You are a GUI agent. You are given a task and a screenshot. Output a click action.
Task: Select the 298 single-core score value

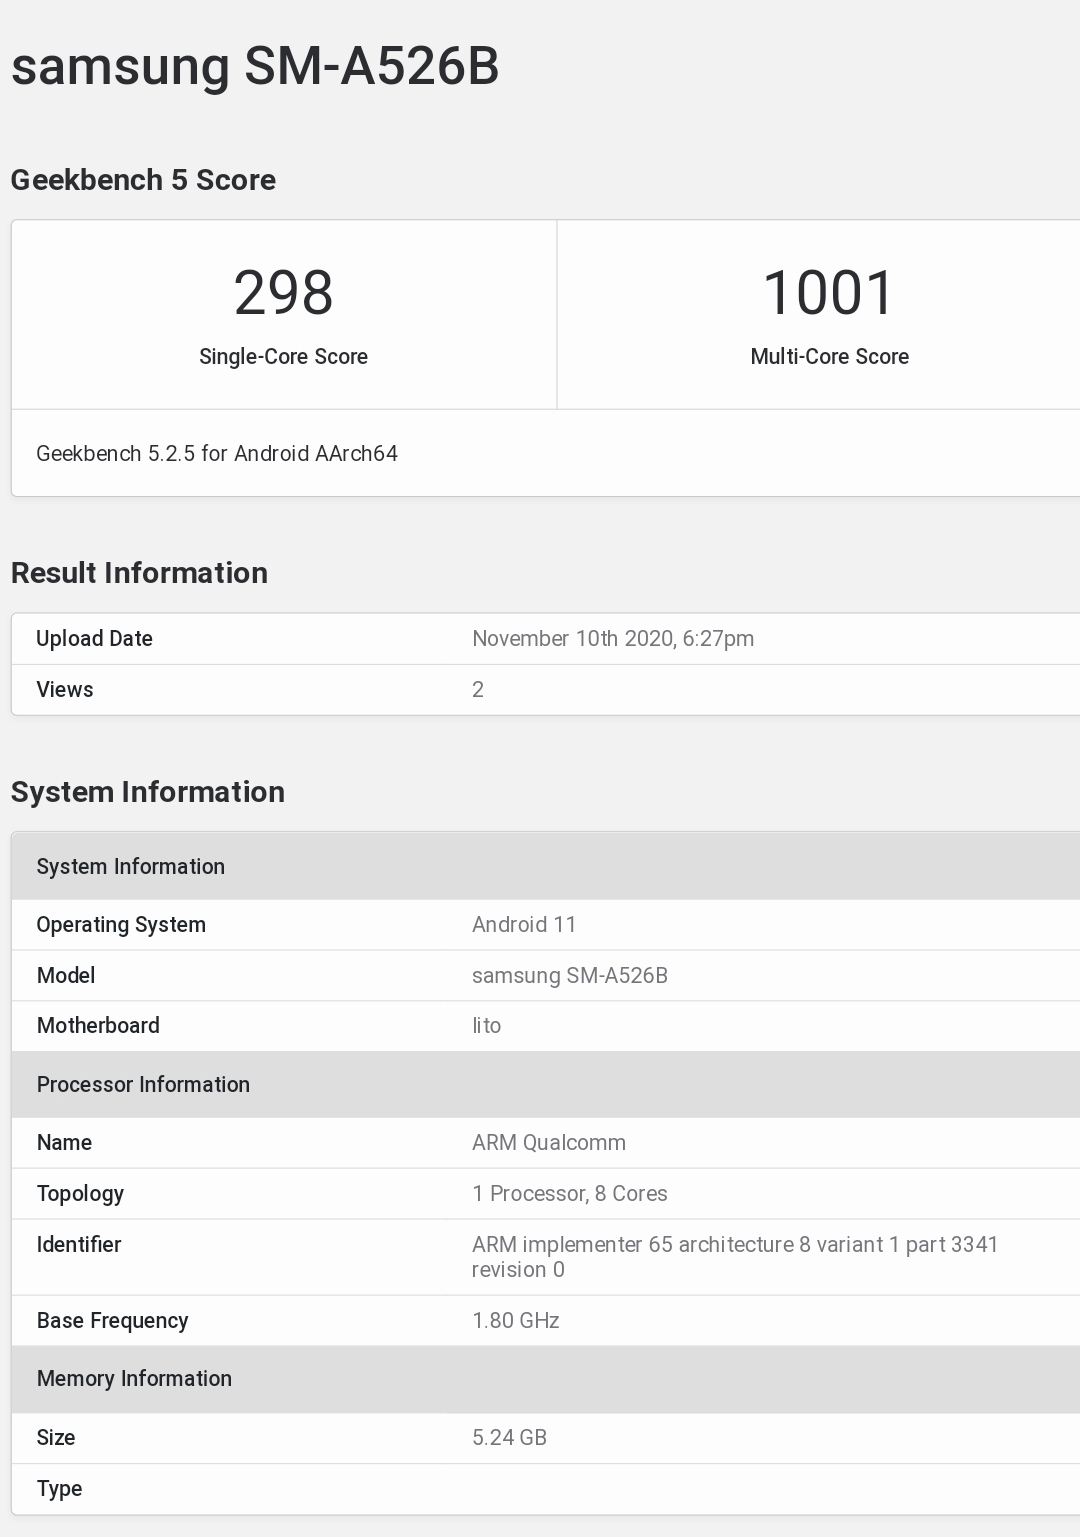[283, 293]
